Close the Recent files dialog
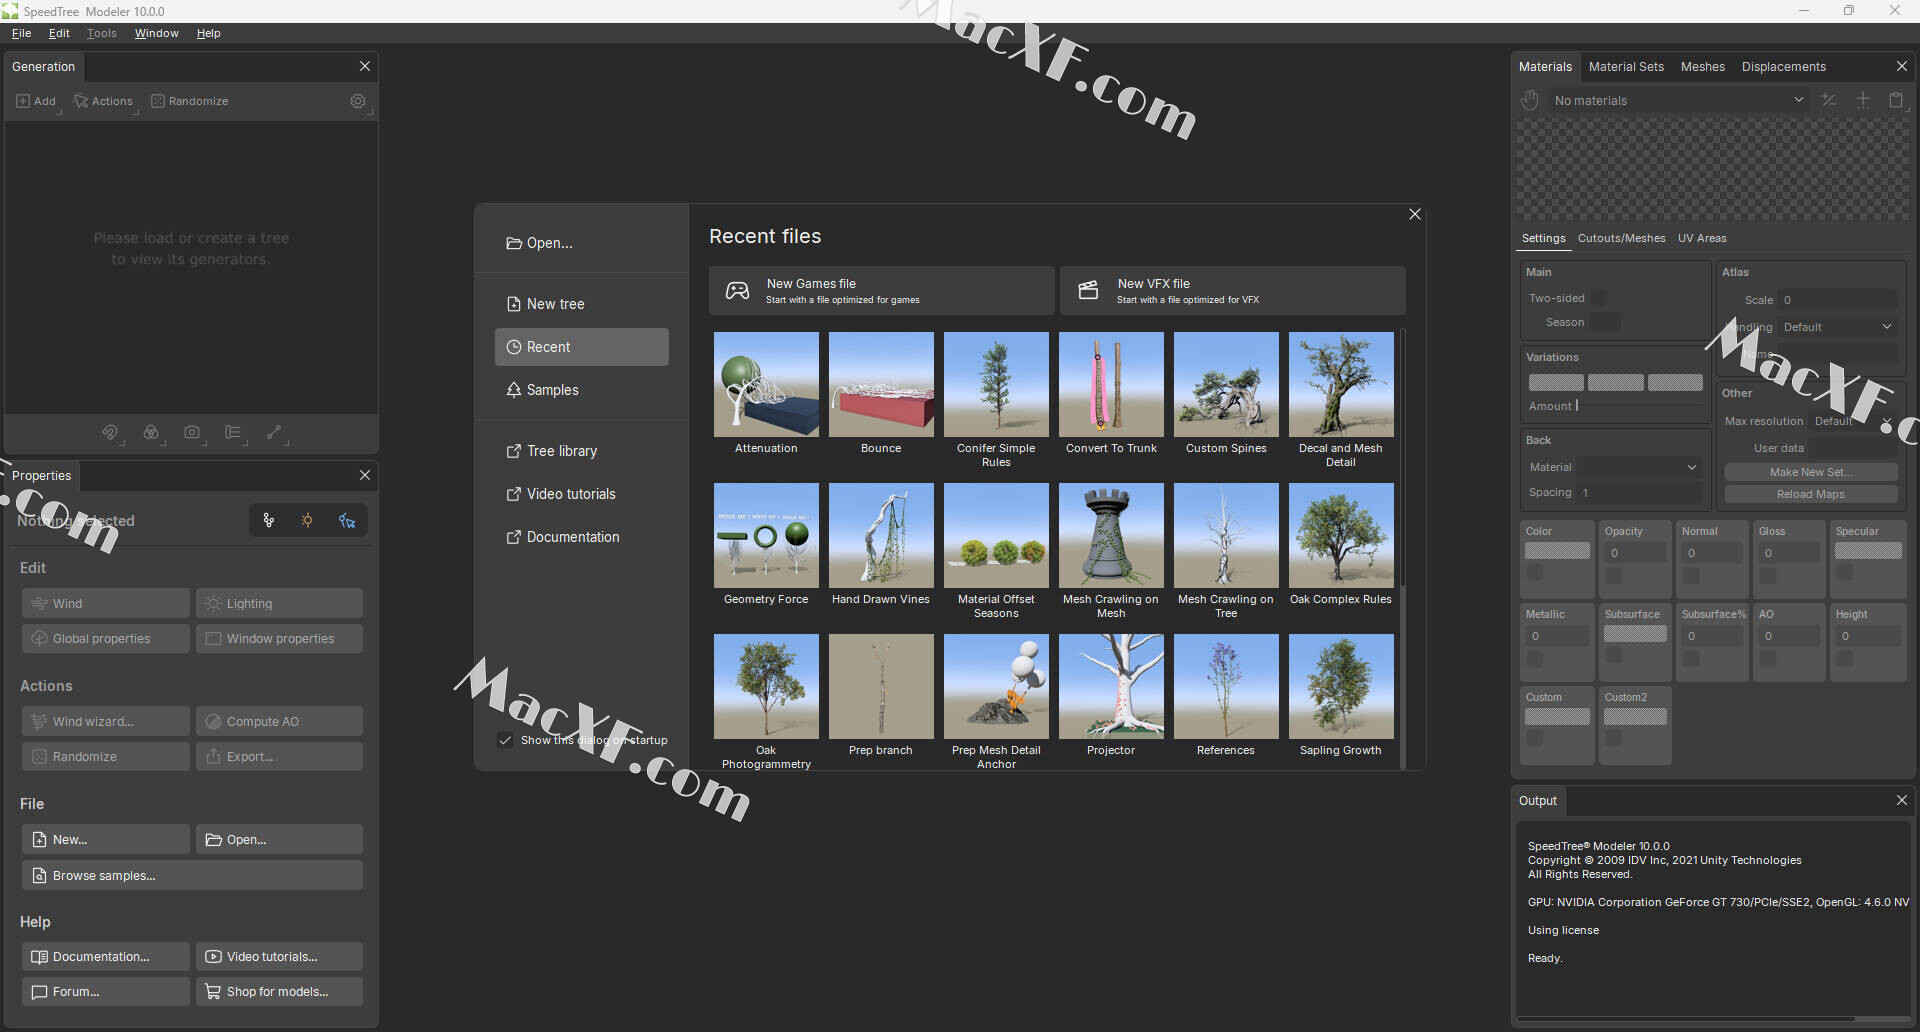The image size is (1920, 1032). point(1415,214)
